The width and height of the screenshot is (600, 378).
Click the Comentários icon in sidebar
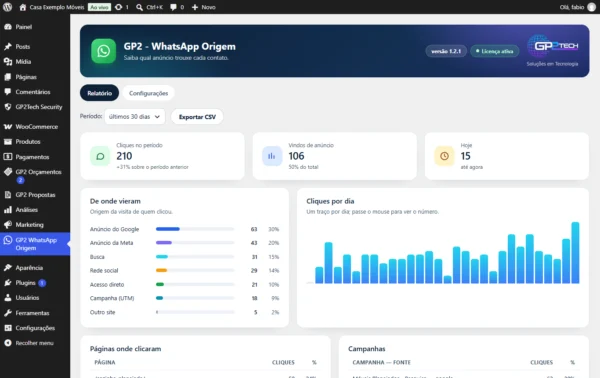(x=8, y=92)
